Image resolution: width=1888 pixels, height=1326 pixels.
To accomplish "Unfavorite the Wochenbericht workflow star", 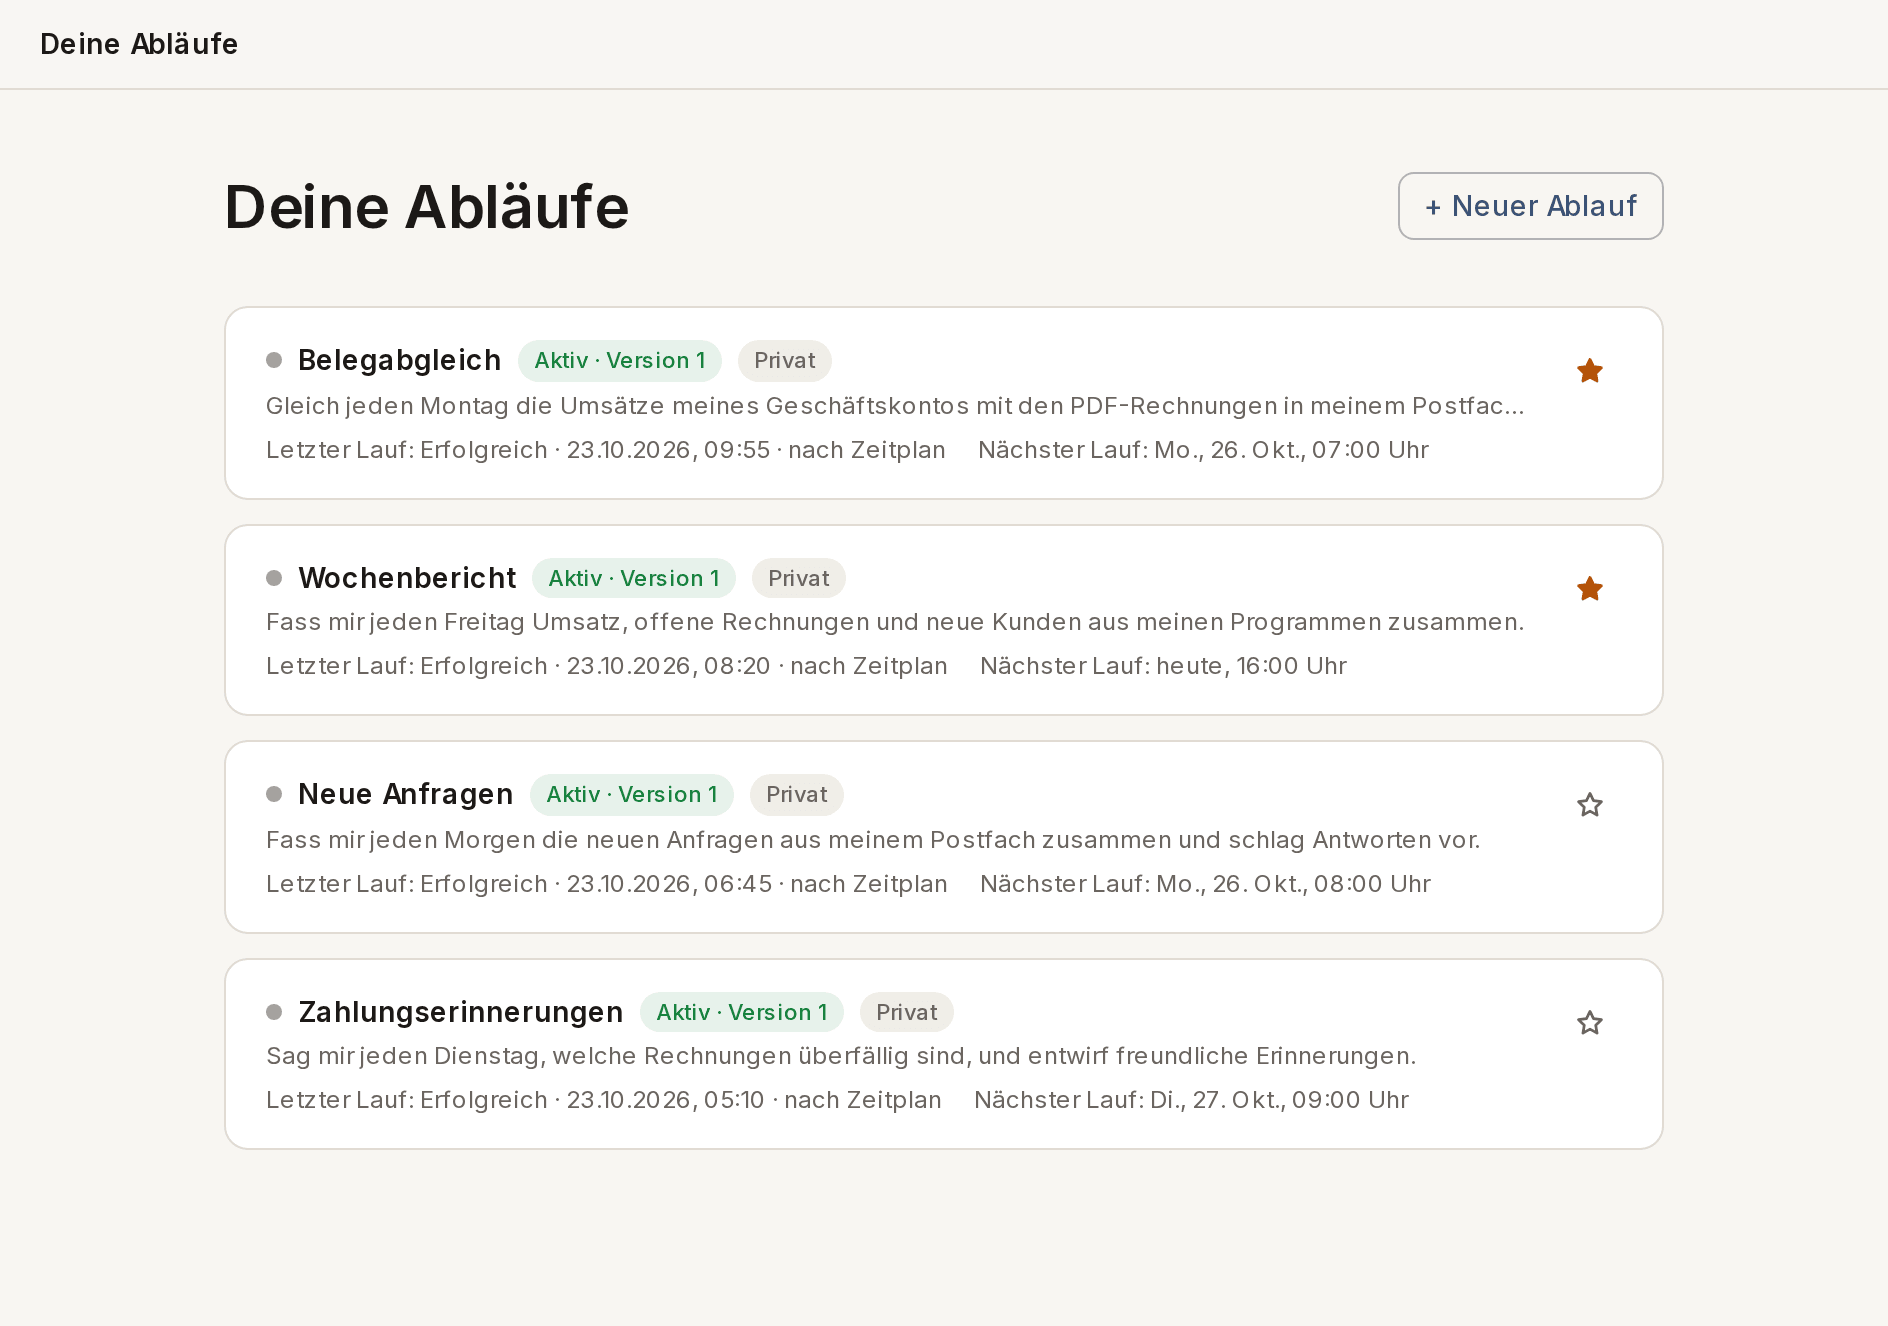I will 1589,589.
